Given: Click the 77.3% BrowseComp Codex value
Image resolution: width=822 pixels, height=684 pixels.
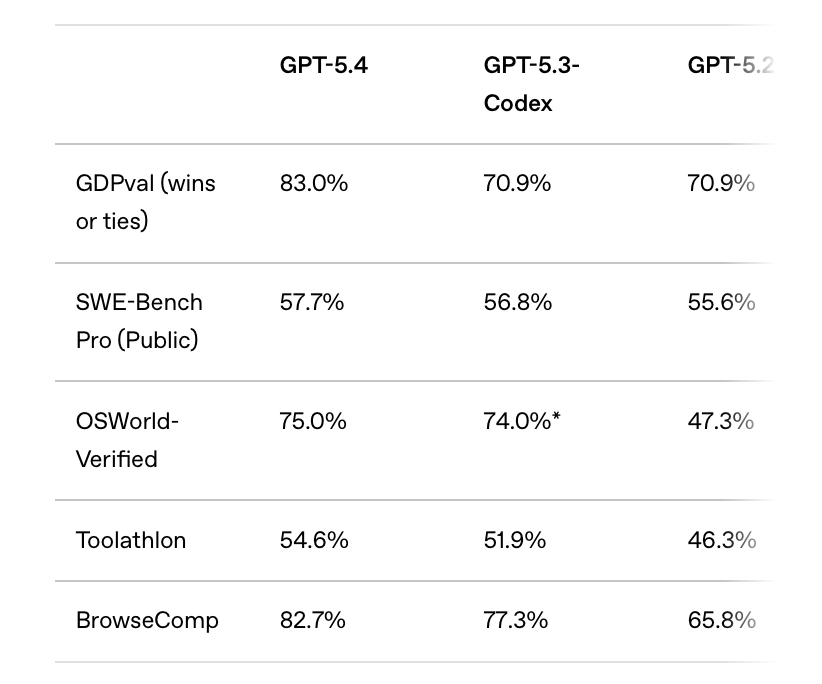Looking at the screenshot, I should coord(516,620).
